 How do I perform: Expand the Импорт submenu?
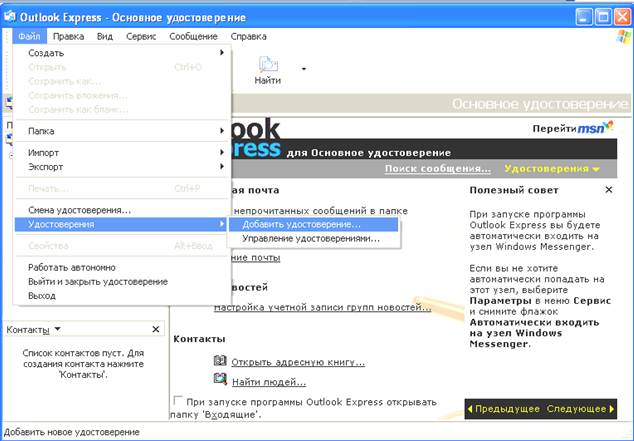(x=121, y=153)
